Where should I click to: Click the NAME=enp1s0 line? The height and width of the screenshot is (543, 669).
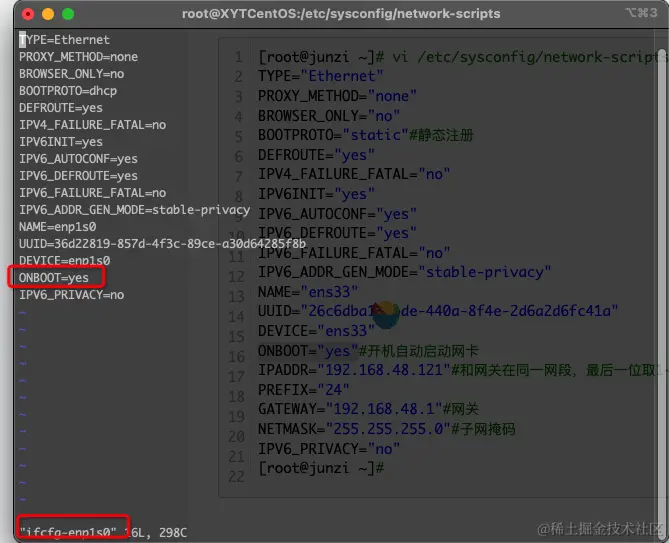coord(58,227)
